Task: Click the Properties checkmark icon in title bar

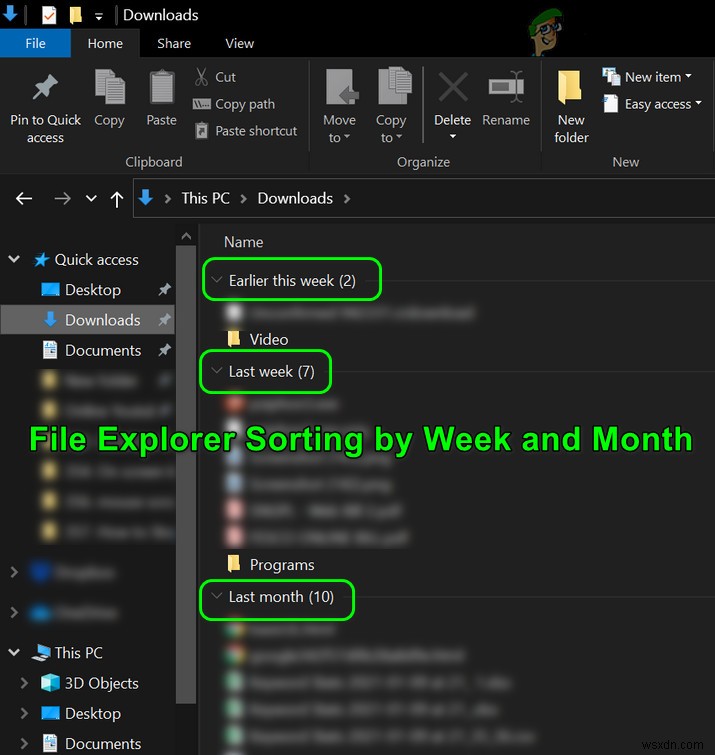Action: coord(49,15)
